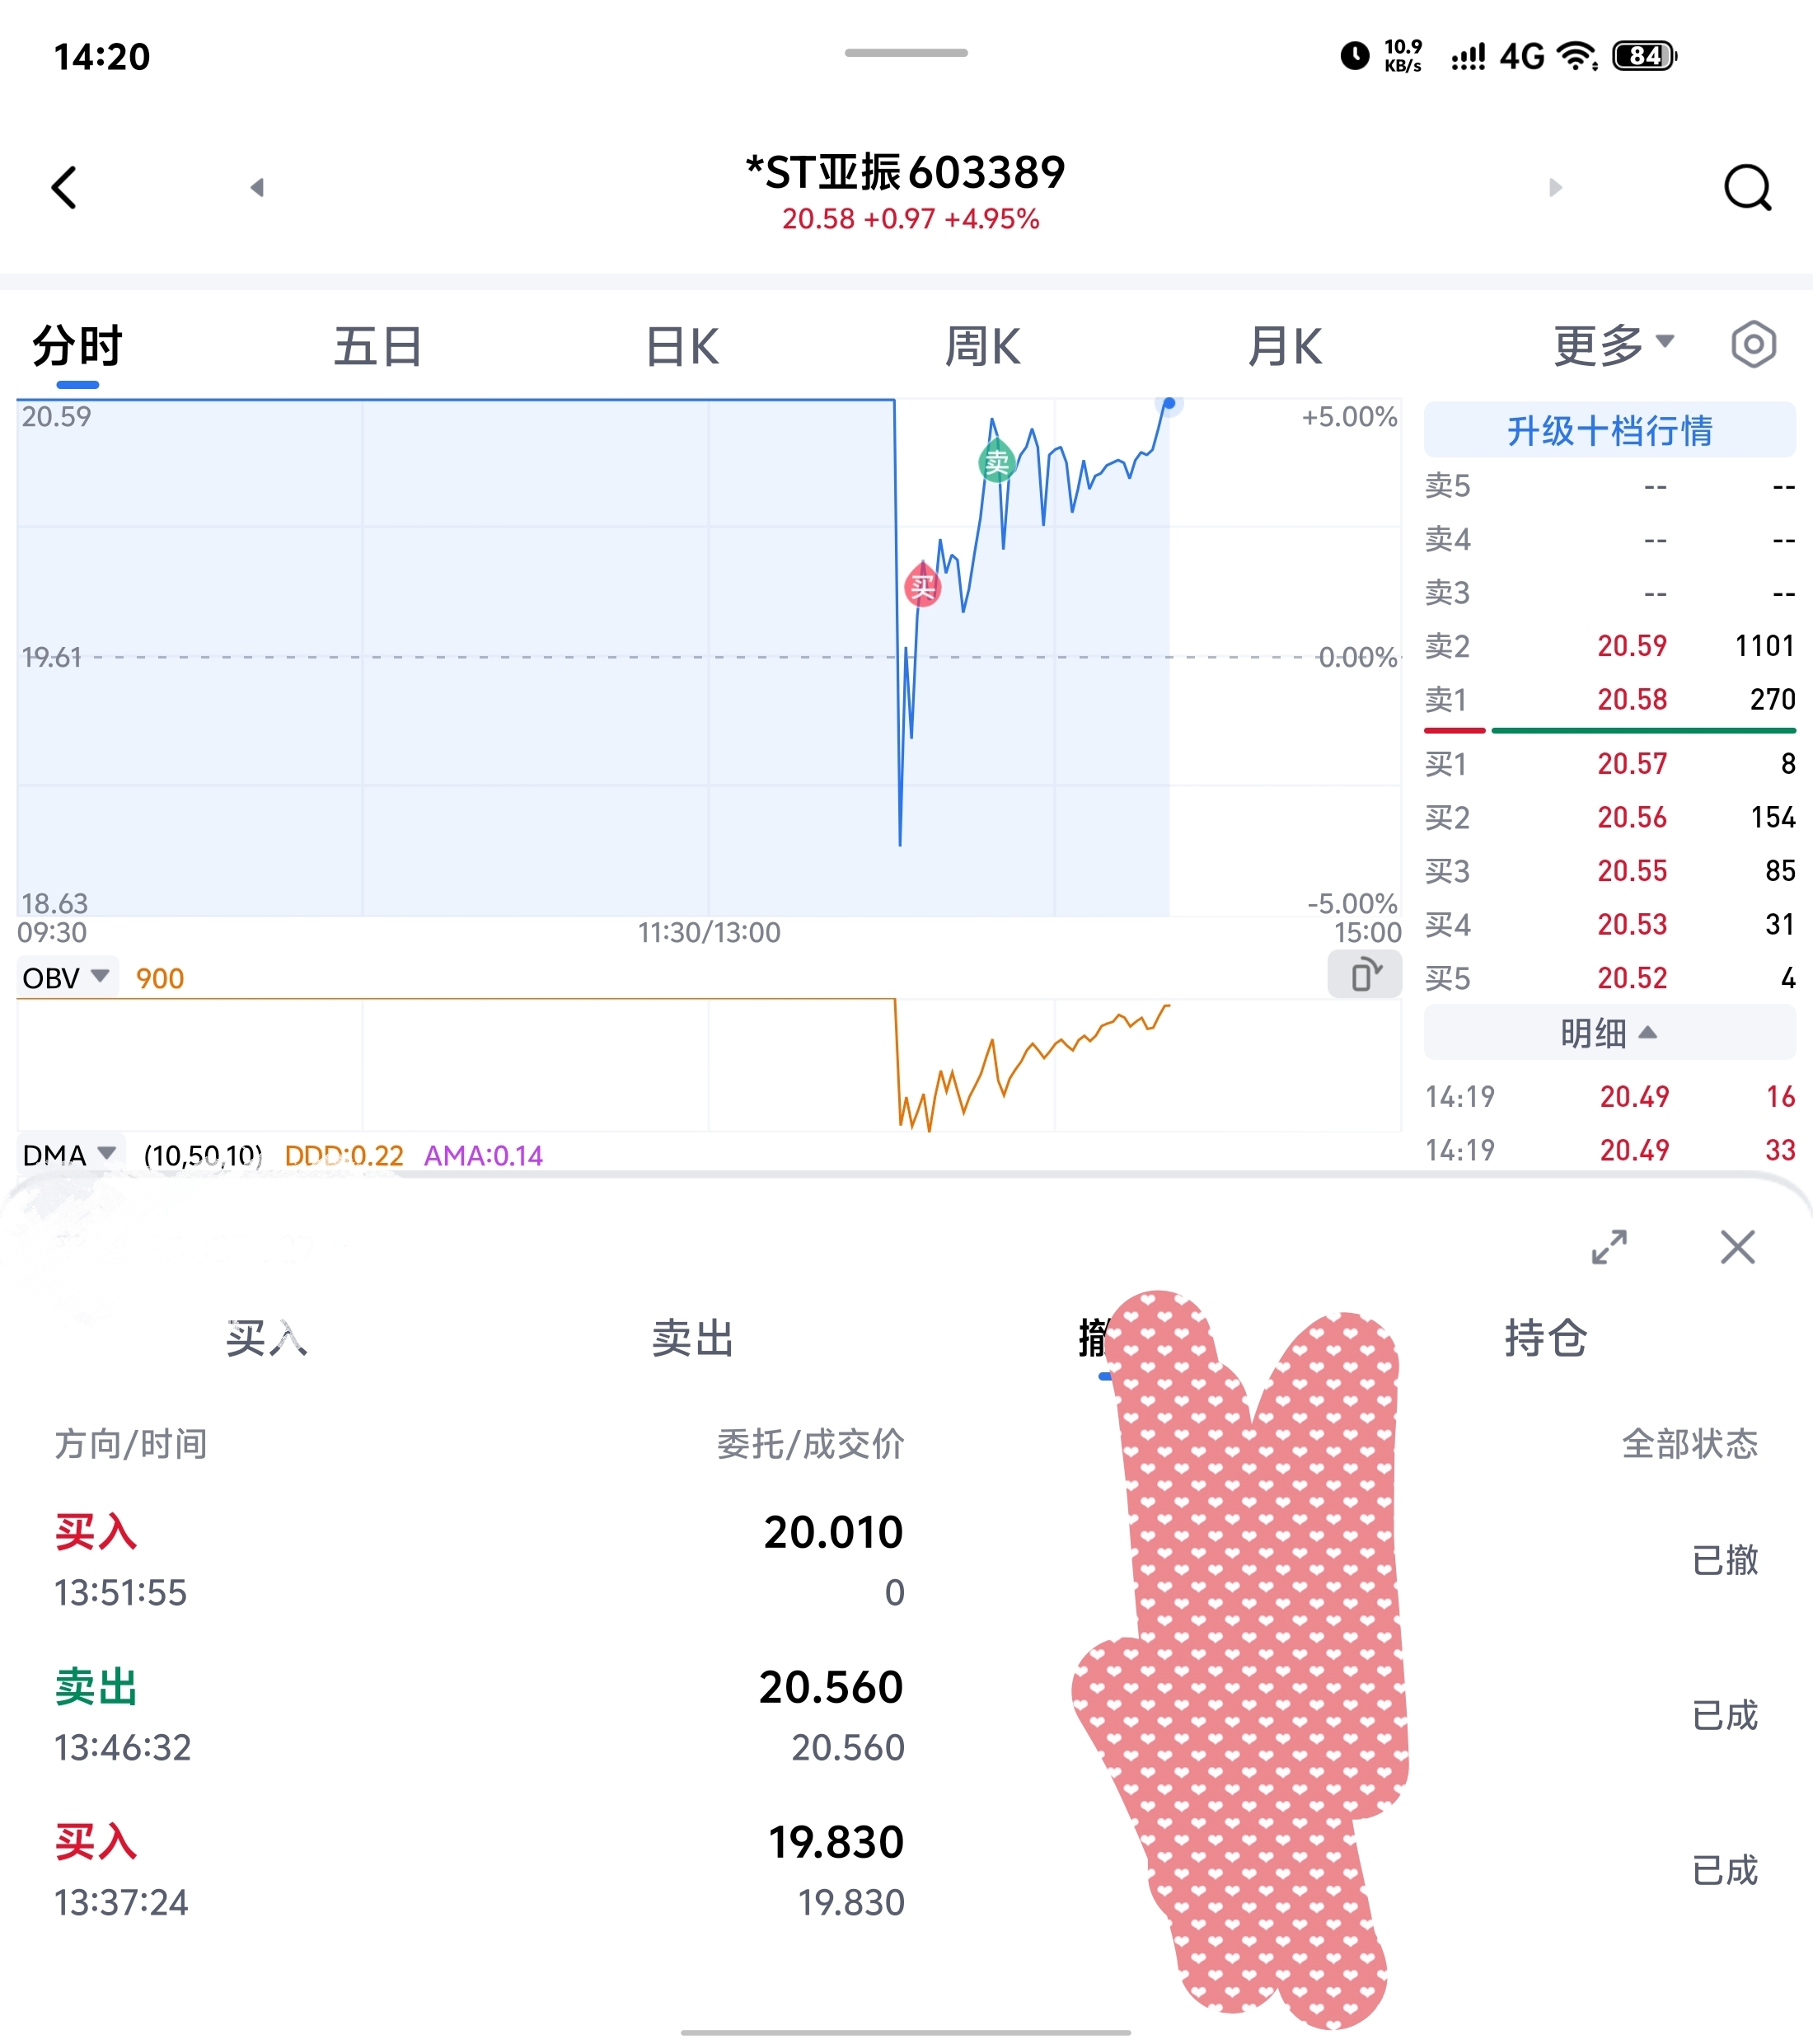Go to previous stock arrow
1813x2044 pixels.
pos(257,187)
